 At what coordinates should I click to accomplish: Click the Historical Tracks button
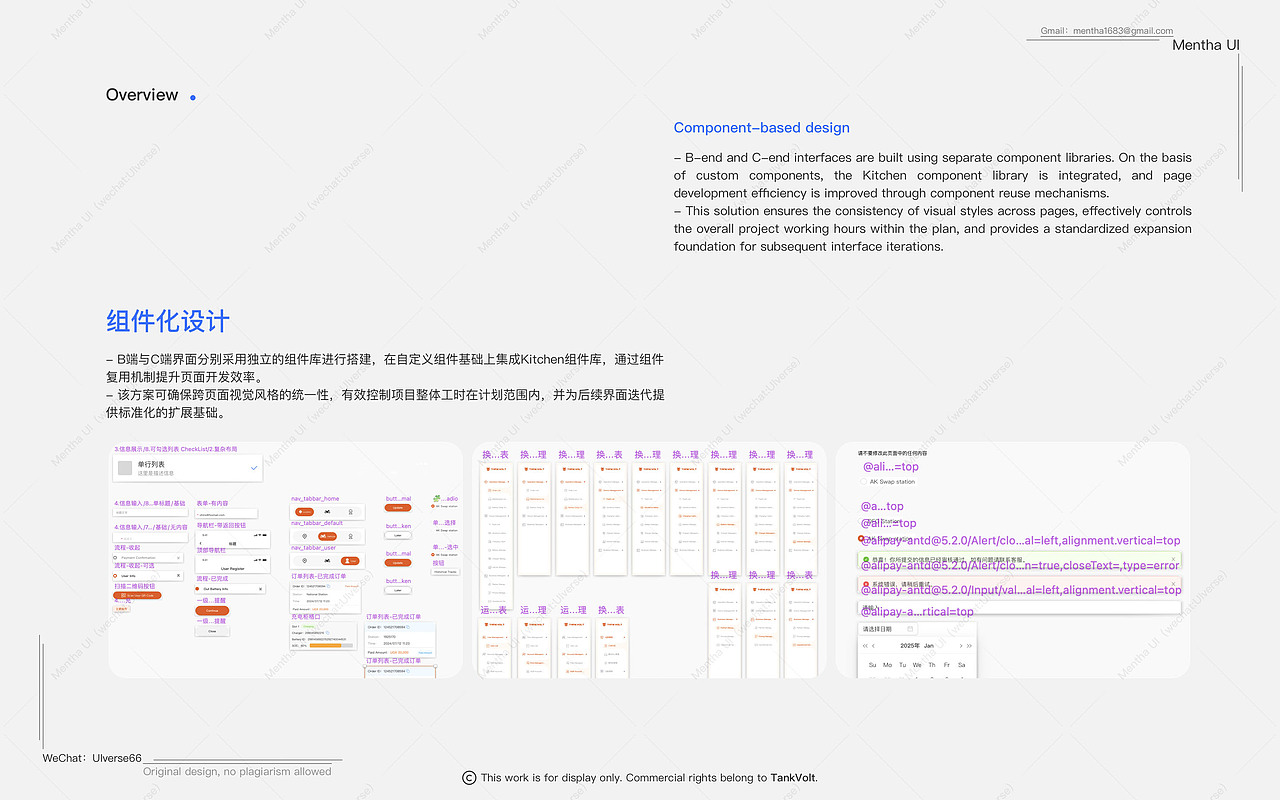[445, 572]
